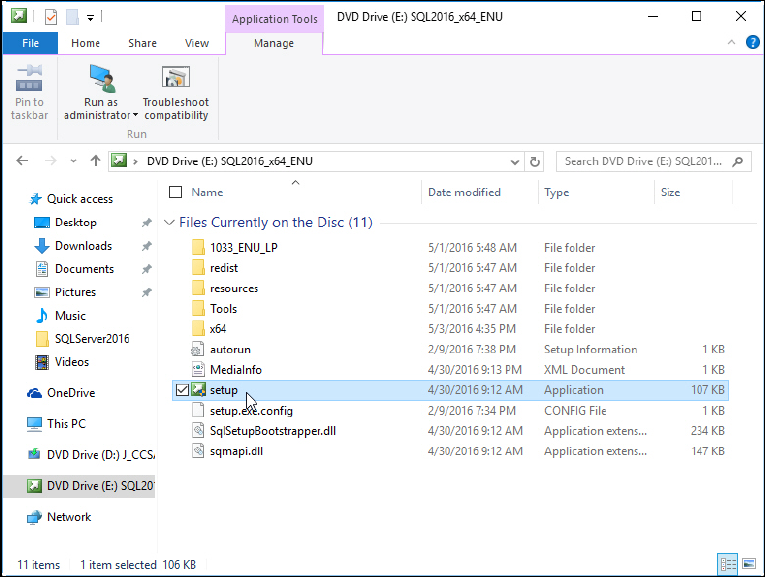Click the search magnifier icon
Screen dimensions: 765x577
[738, 161]
